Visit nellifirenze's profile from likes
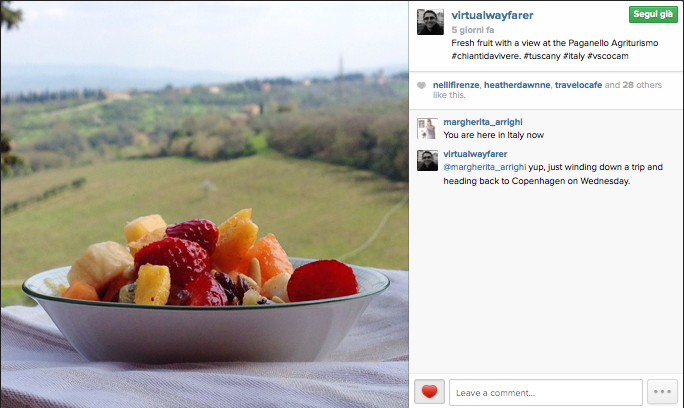 [x=456, y=85]
